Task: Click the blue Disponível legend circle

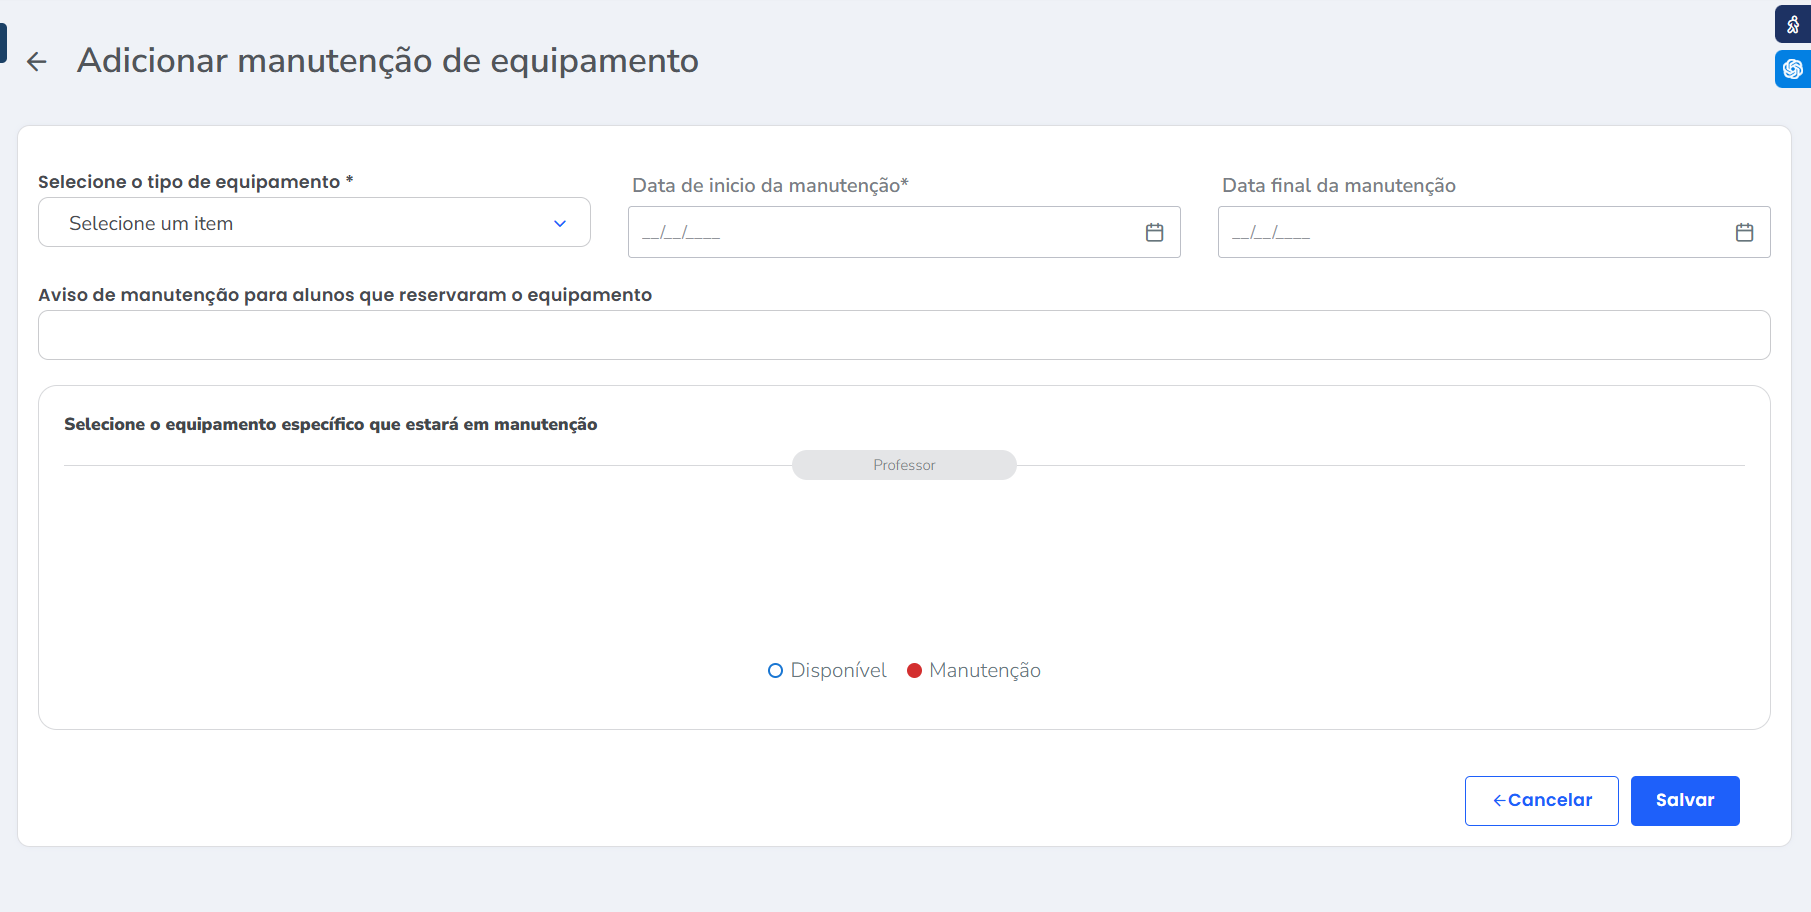Action: pos(775,671)
